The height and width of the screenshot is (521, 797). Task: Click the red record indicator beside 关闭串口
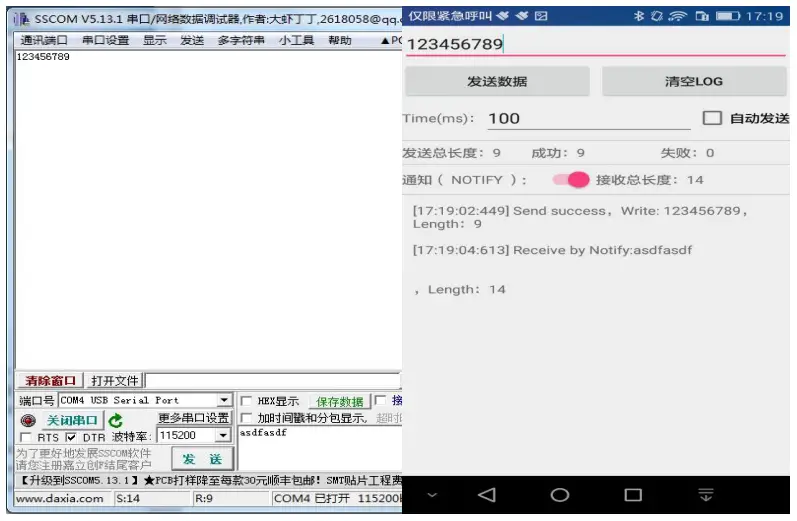coord(28,420)
